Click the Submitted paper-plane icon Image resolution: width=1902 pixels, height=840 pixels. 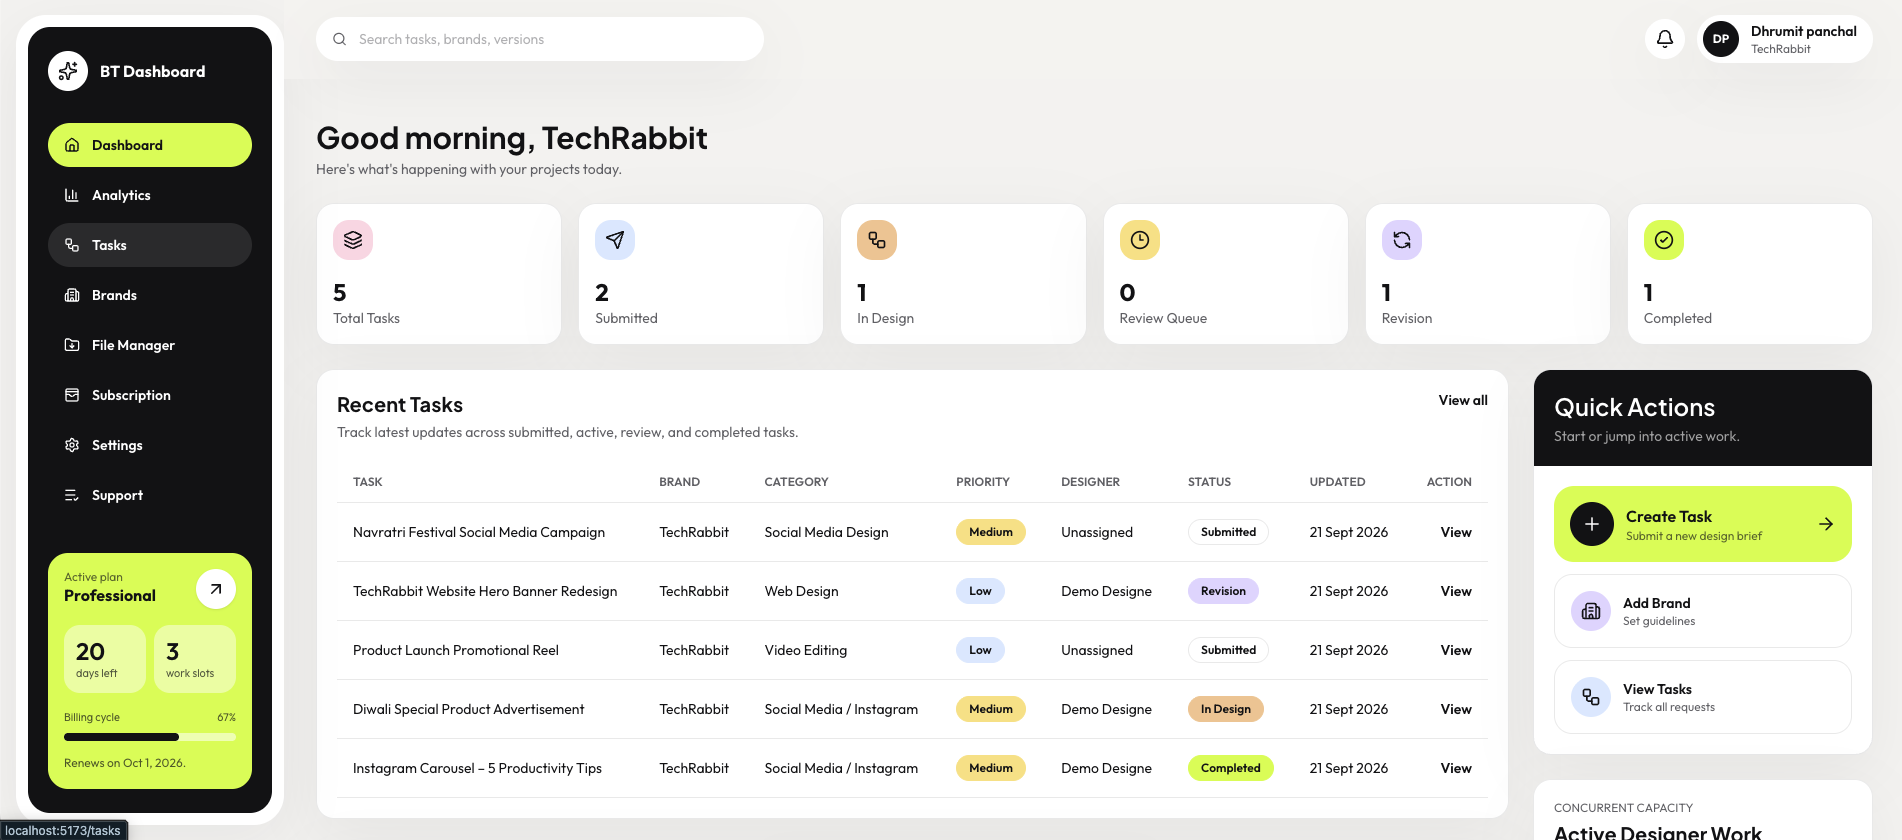click(615, 240)
